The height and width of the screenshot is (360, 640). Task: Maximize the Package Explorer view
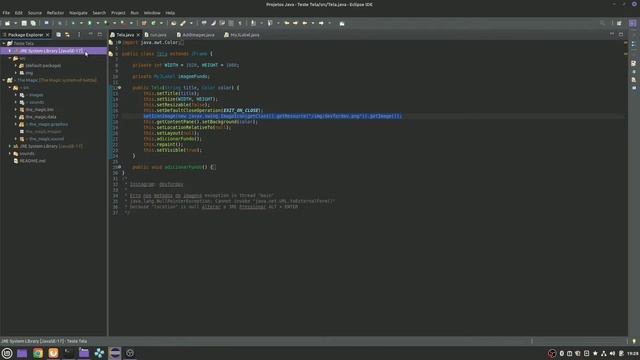[100, 34]
